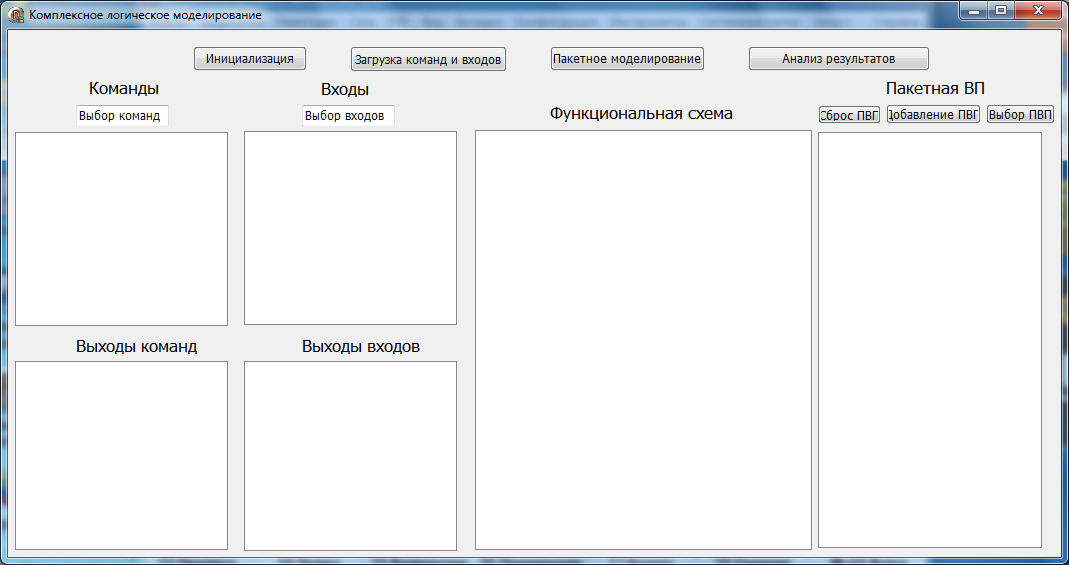Click the Выходы команд list box

[121, 455]
